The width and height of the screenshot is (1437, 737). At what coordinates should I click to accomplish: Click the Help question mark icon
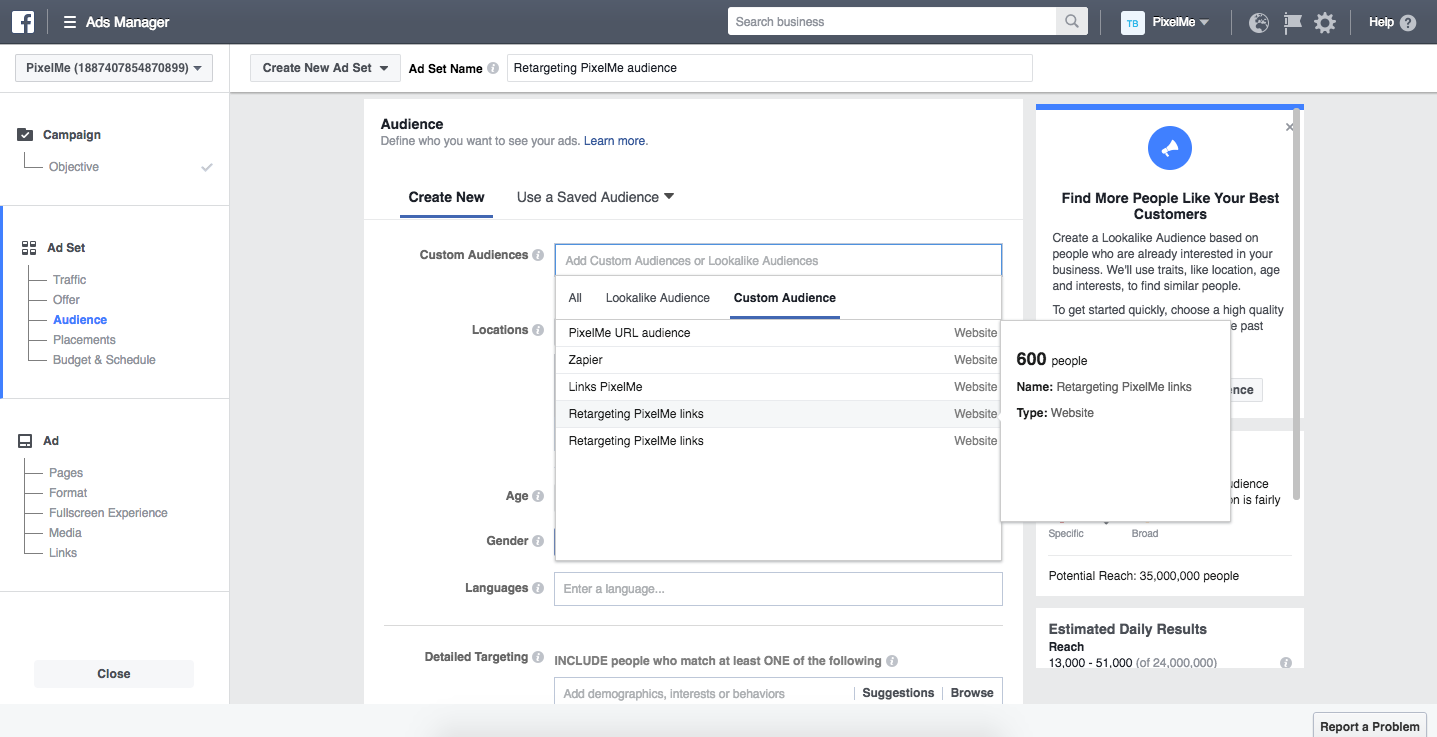(x=1408, y=23)
